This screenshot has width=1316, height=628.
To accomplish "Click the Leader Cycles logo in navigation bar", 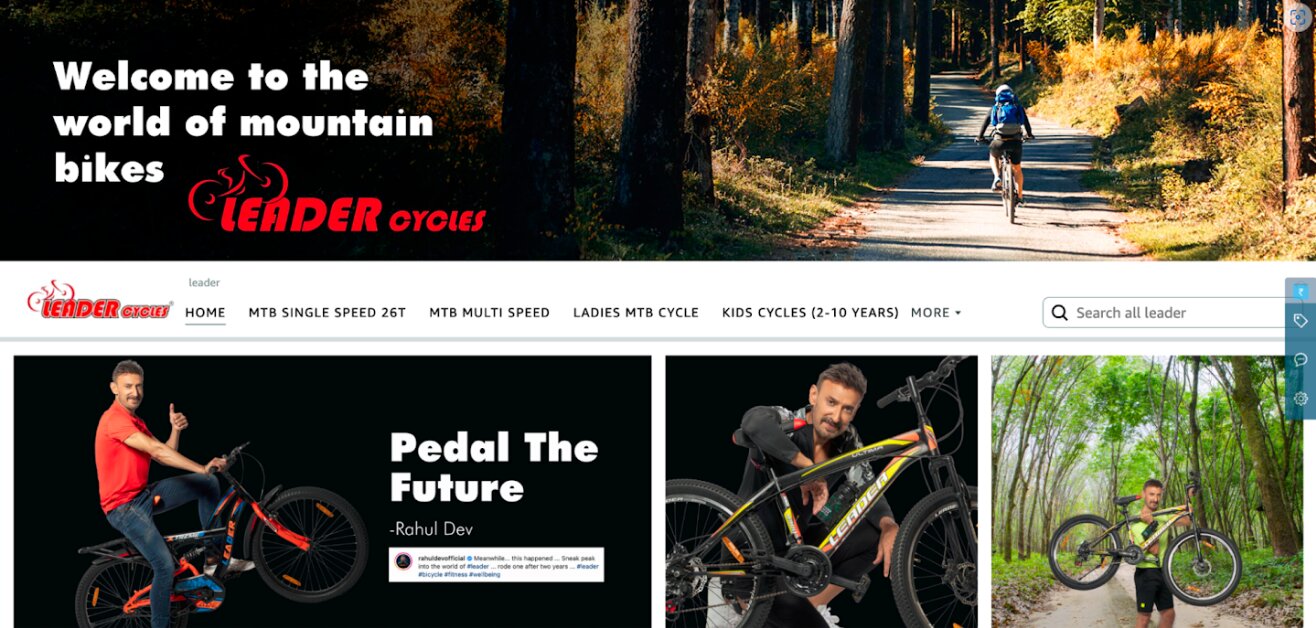I will pyautogui.click(x=99, y=301).
